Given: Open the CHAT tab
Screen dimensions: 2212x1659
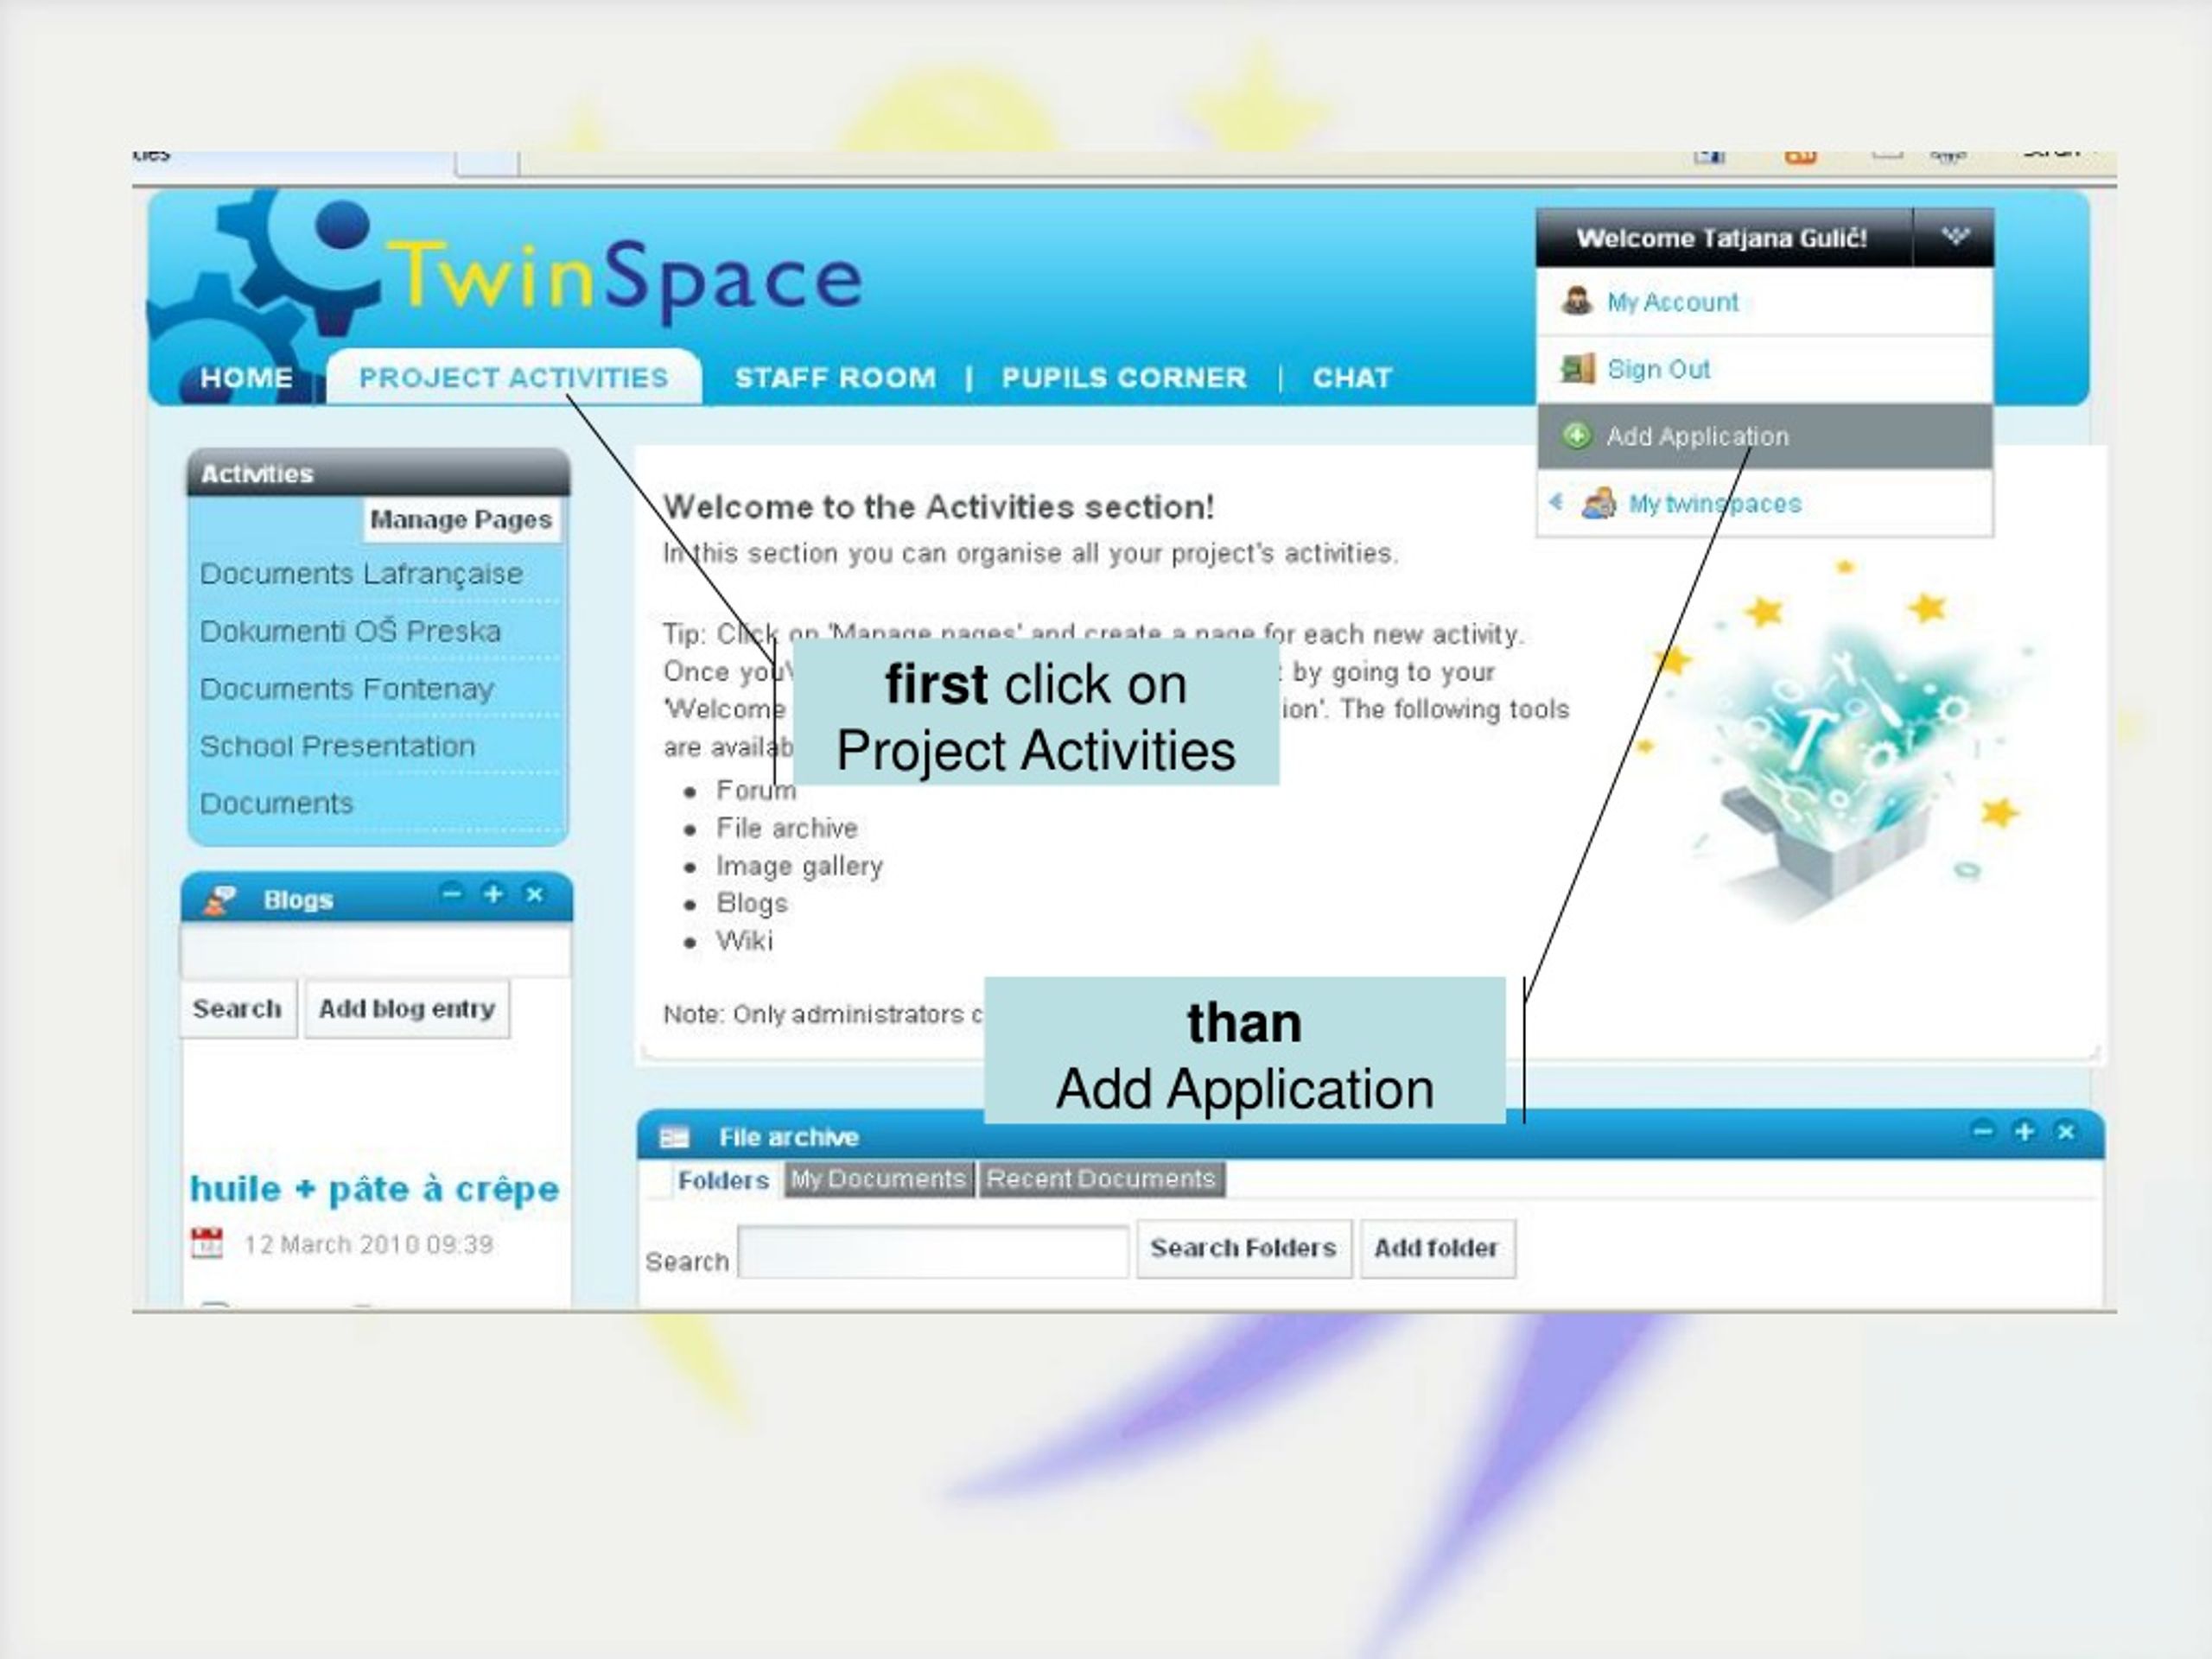Looking at the screenshot, I should click(x=1352, y=378).
